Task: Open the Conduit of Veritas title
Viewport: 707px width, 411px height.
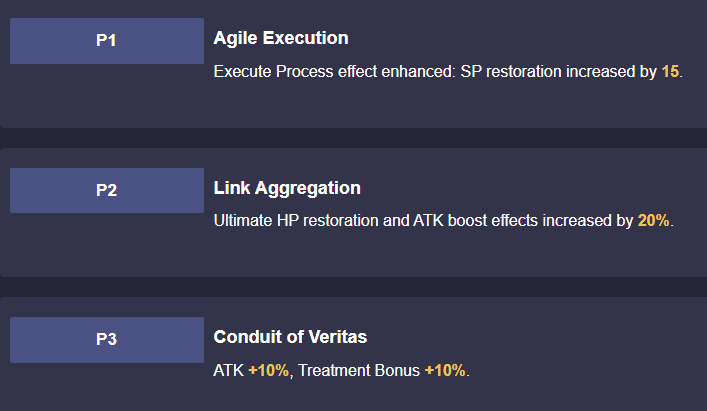Action: [x=290, y=337]
